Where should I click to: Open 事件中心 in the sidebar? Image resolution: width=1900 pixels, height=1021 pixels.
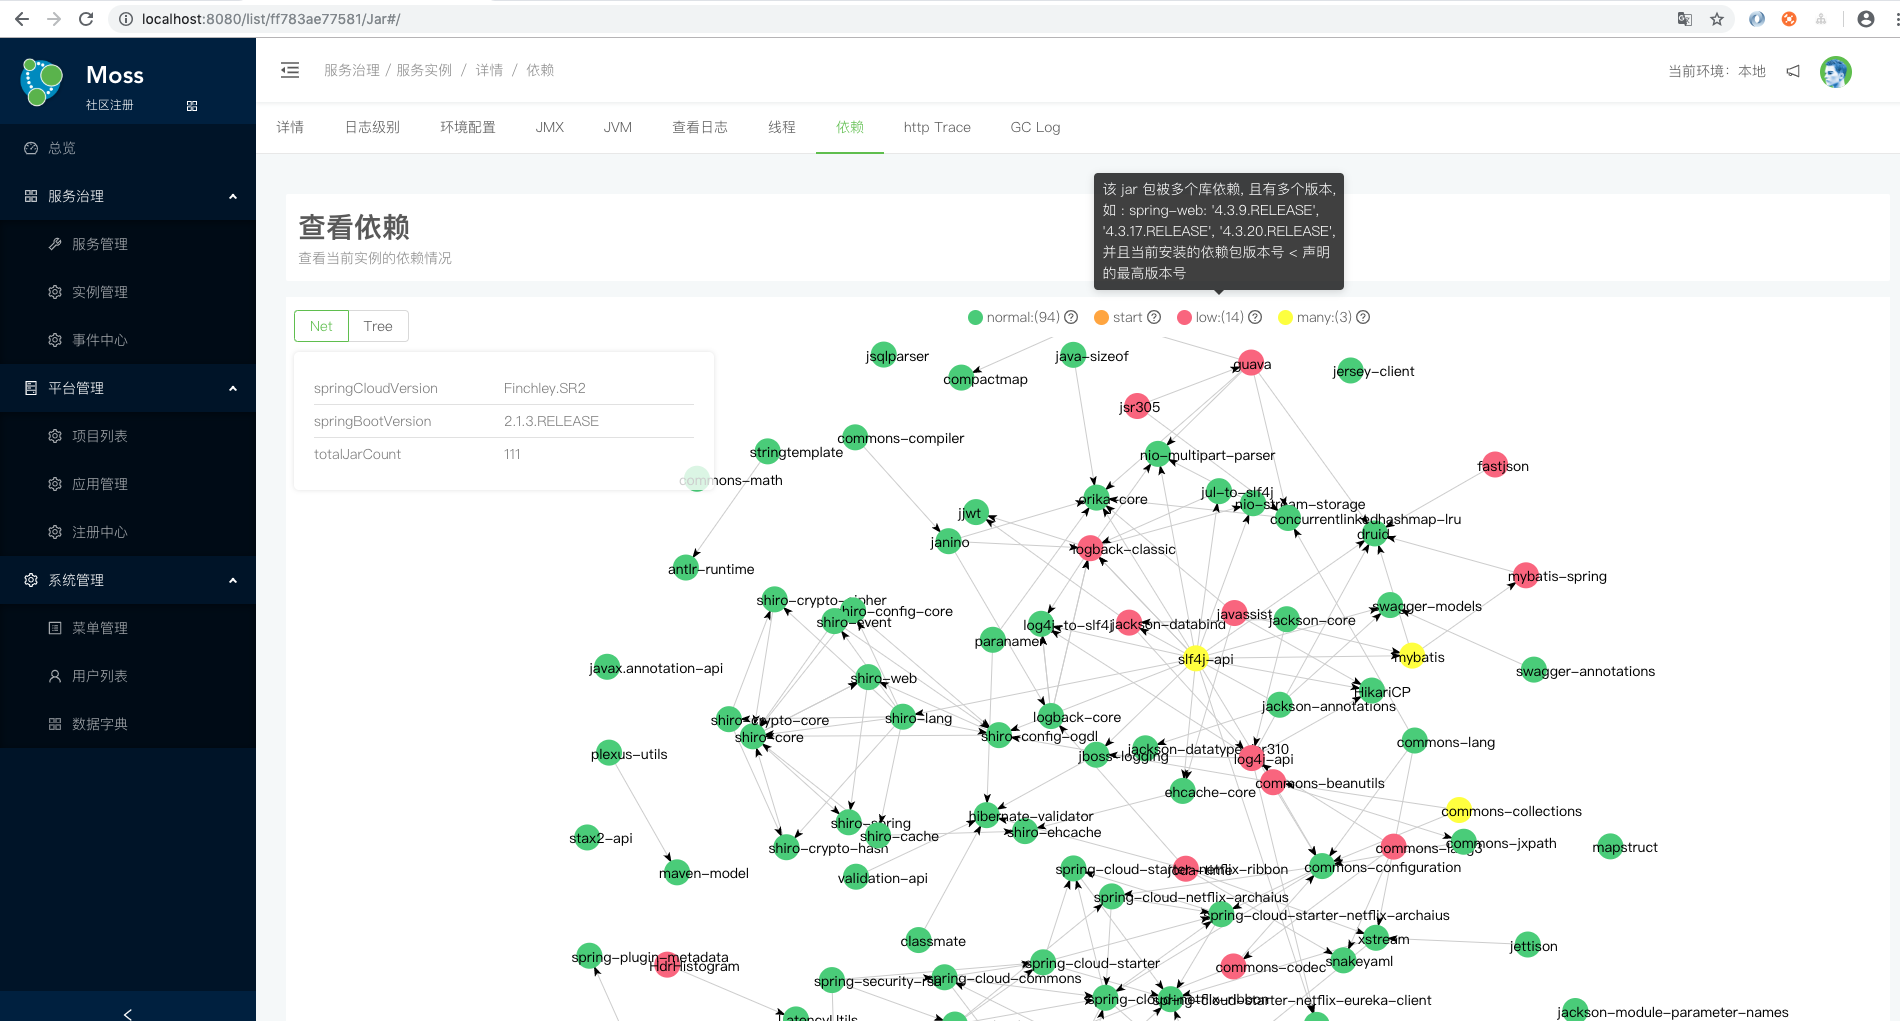click(128, 340)
